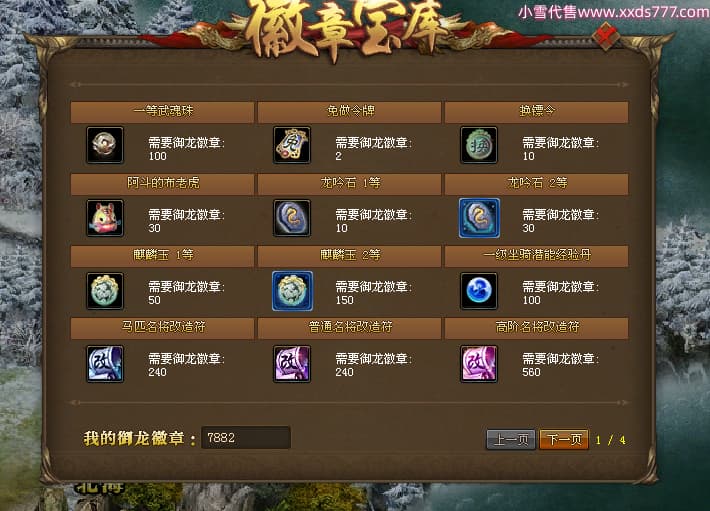Click the 高阶名将改造符 header label
710x511 pixels.
point(537,327)
